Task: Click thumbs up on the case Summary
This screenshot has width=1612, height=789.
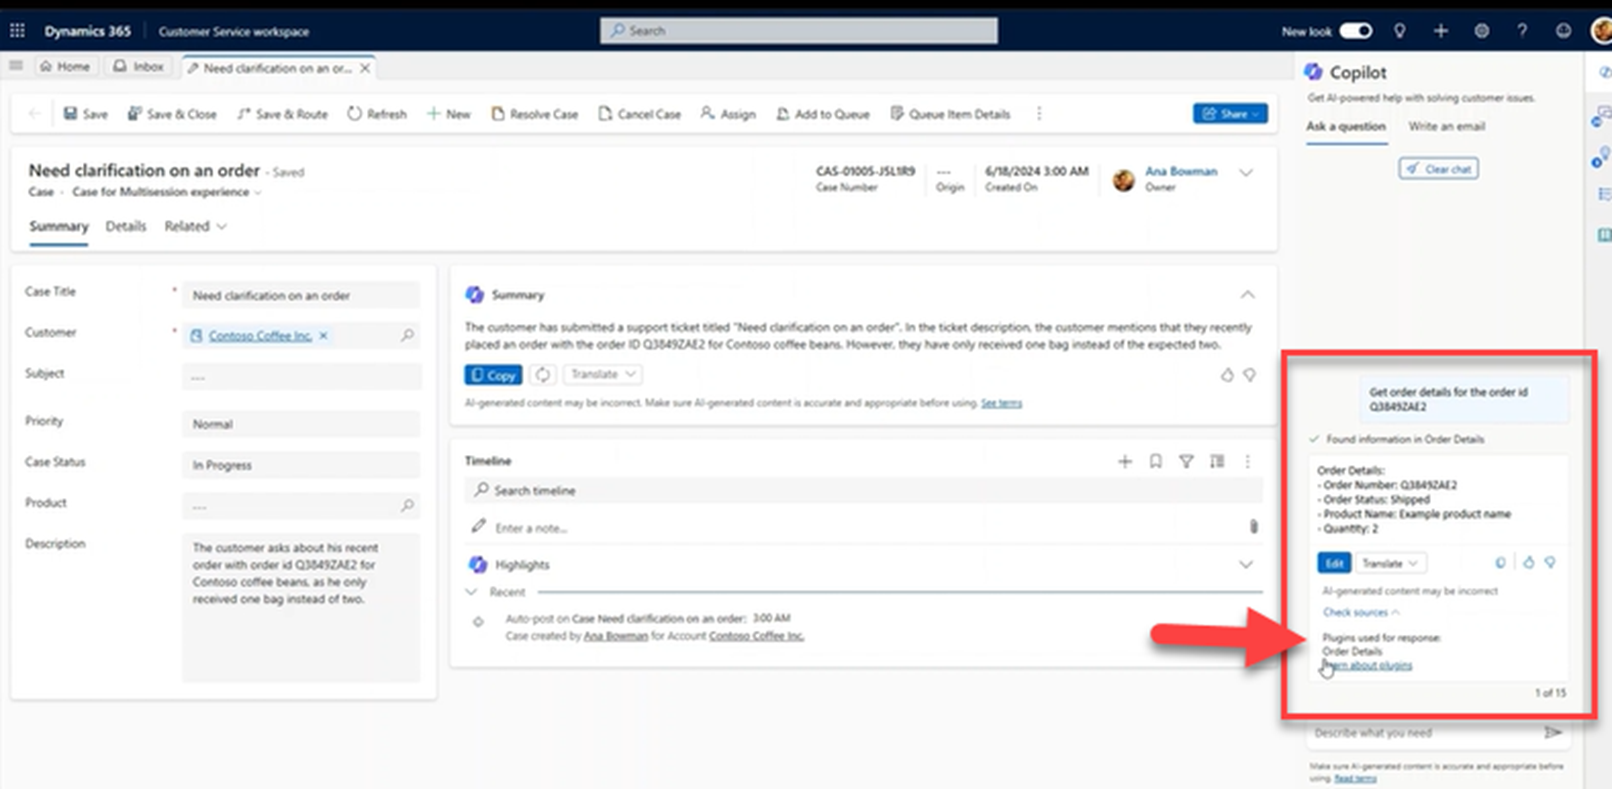Action: pos(1227,375)
